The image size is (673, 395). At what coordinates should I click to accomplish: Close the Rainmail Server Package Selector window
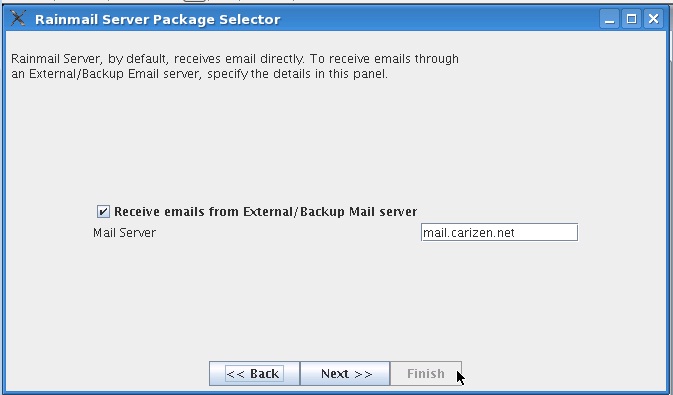click(x=653, y=19)
